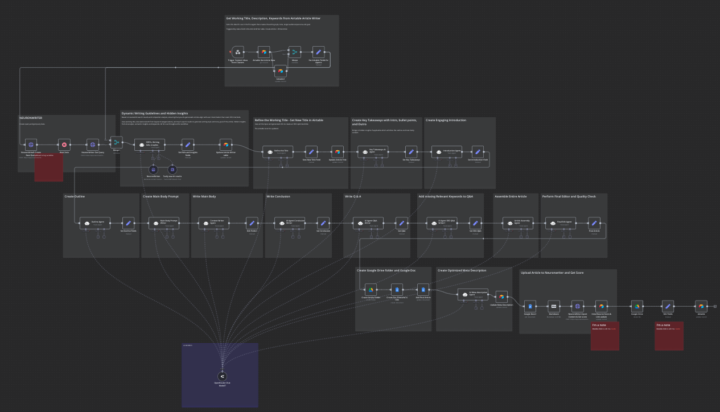Open the Google Drive node after Upload Article group
Viewport: 720px width, 412px height.
tap(637, 306)
